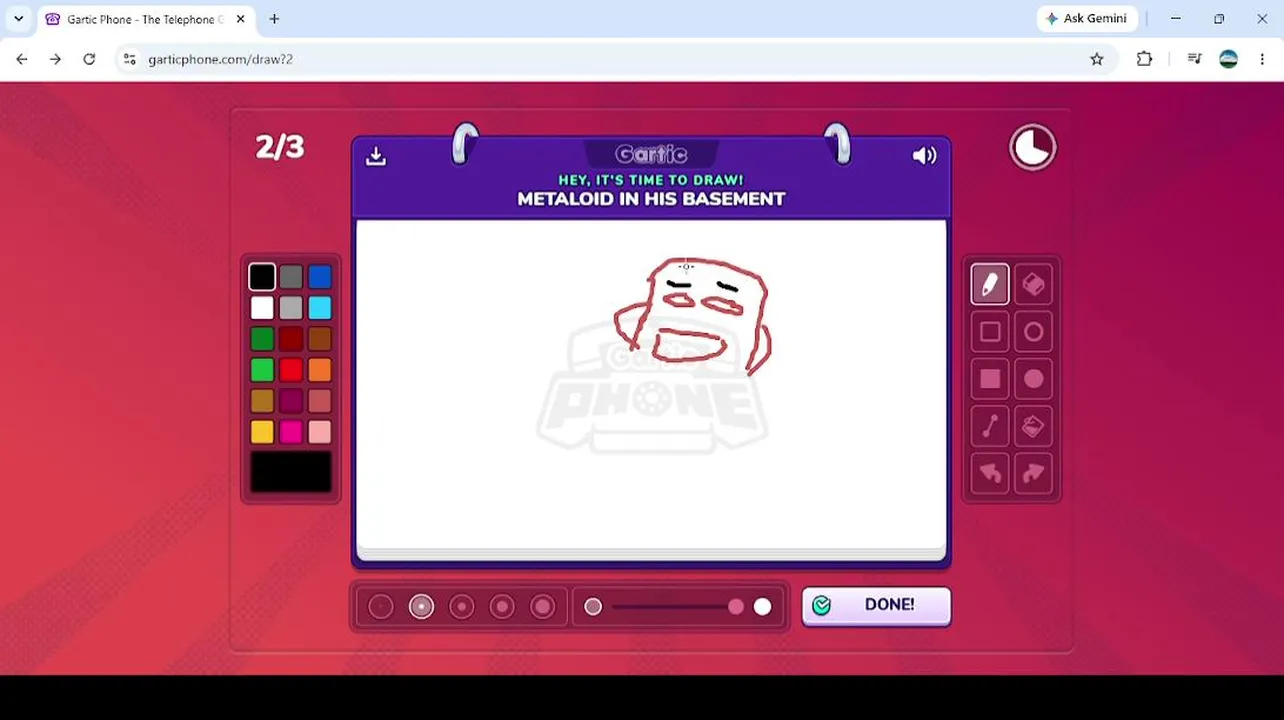Open the Chrome three-dot menu
Viewport: 1284px width, 720px height.
click(x=1262, y=59)
